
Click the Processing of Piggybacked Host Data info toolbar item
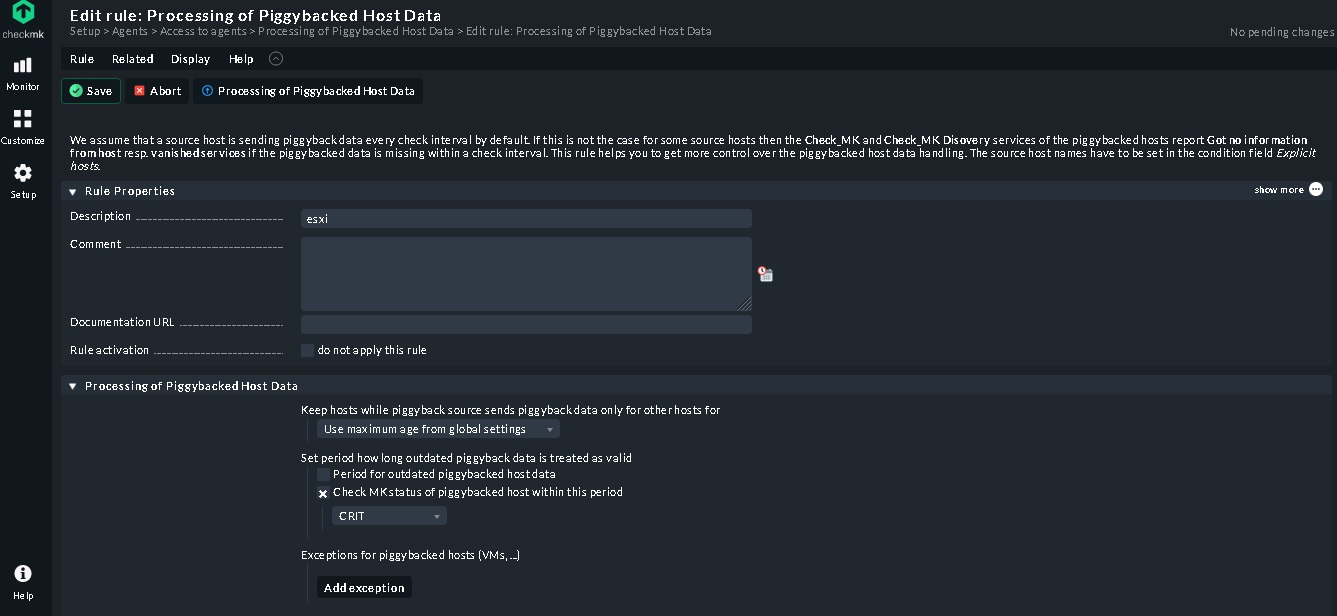[x=308, y=90]
